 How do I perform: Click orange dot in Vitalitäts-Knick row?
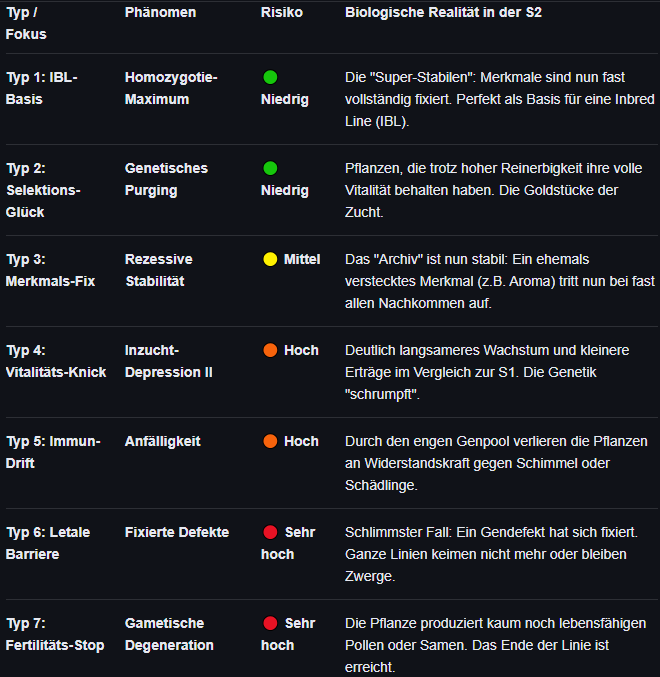tap(270, 350)
